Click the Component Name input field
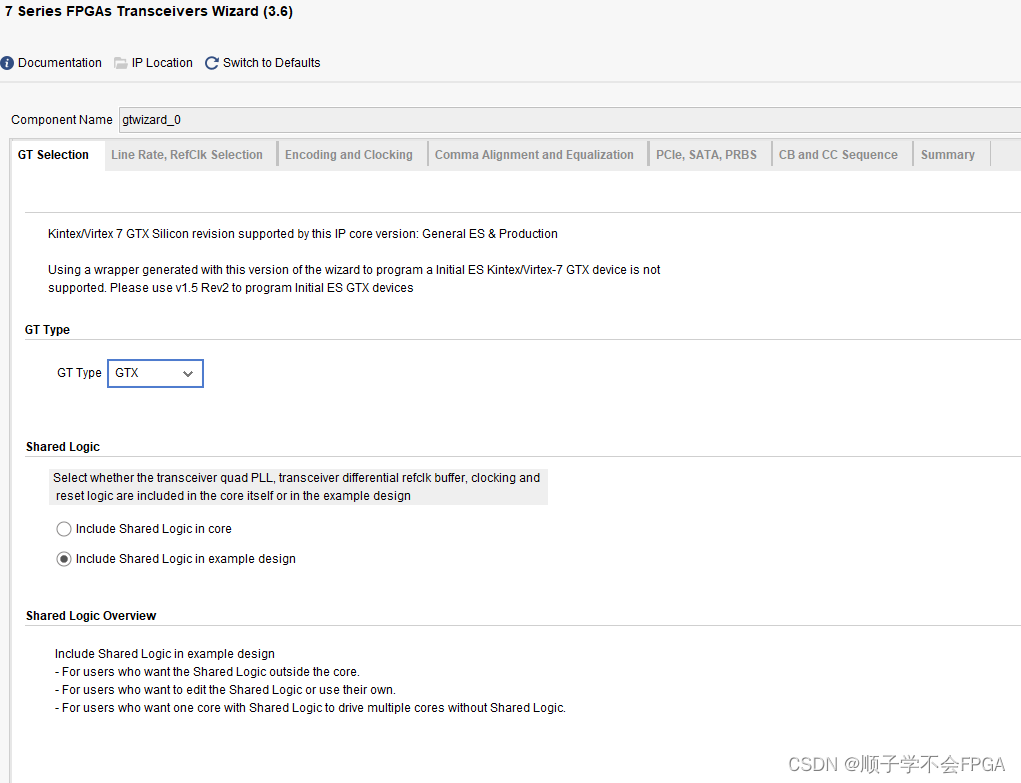Screen dimensions: 1021x783 [570, 120]
